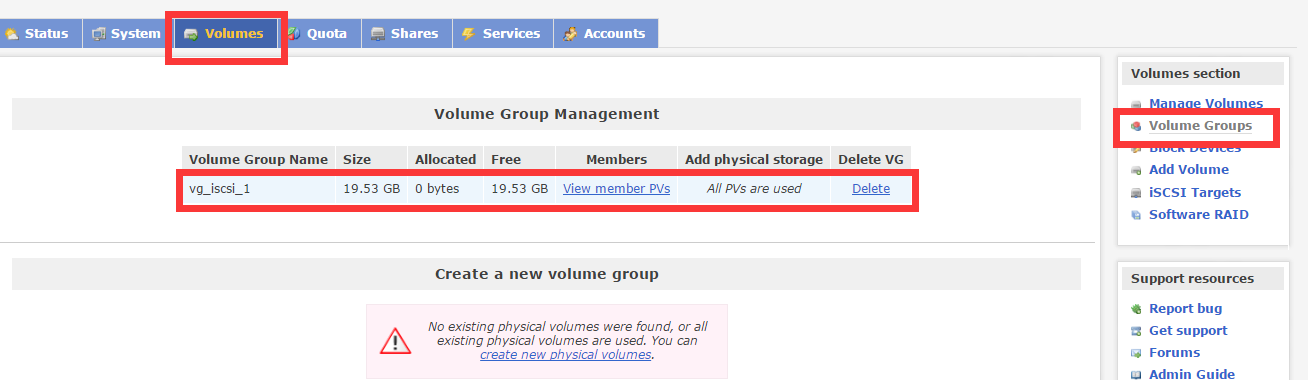Screen dimensions: 1308x380
Task: Click the Volumes tab disk icon
Action: [191, 34]
